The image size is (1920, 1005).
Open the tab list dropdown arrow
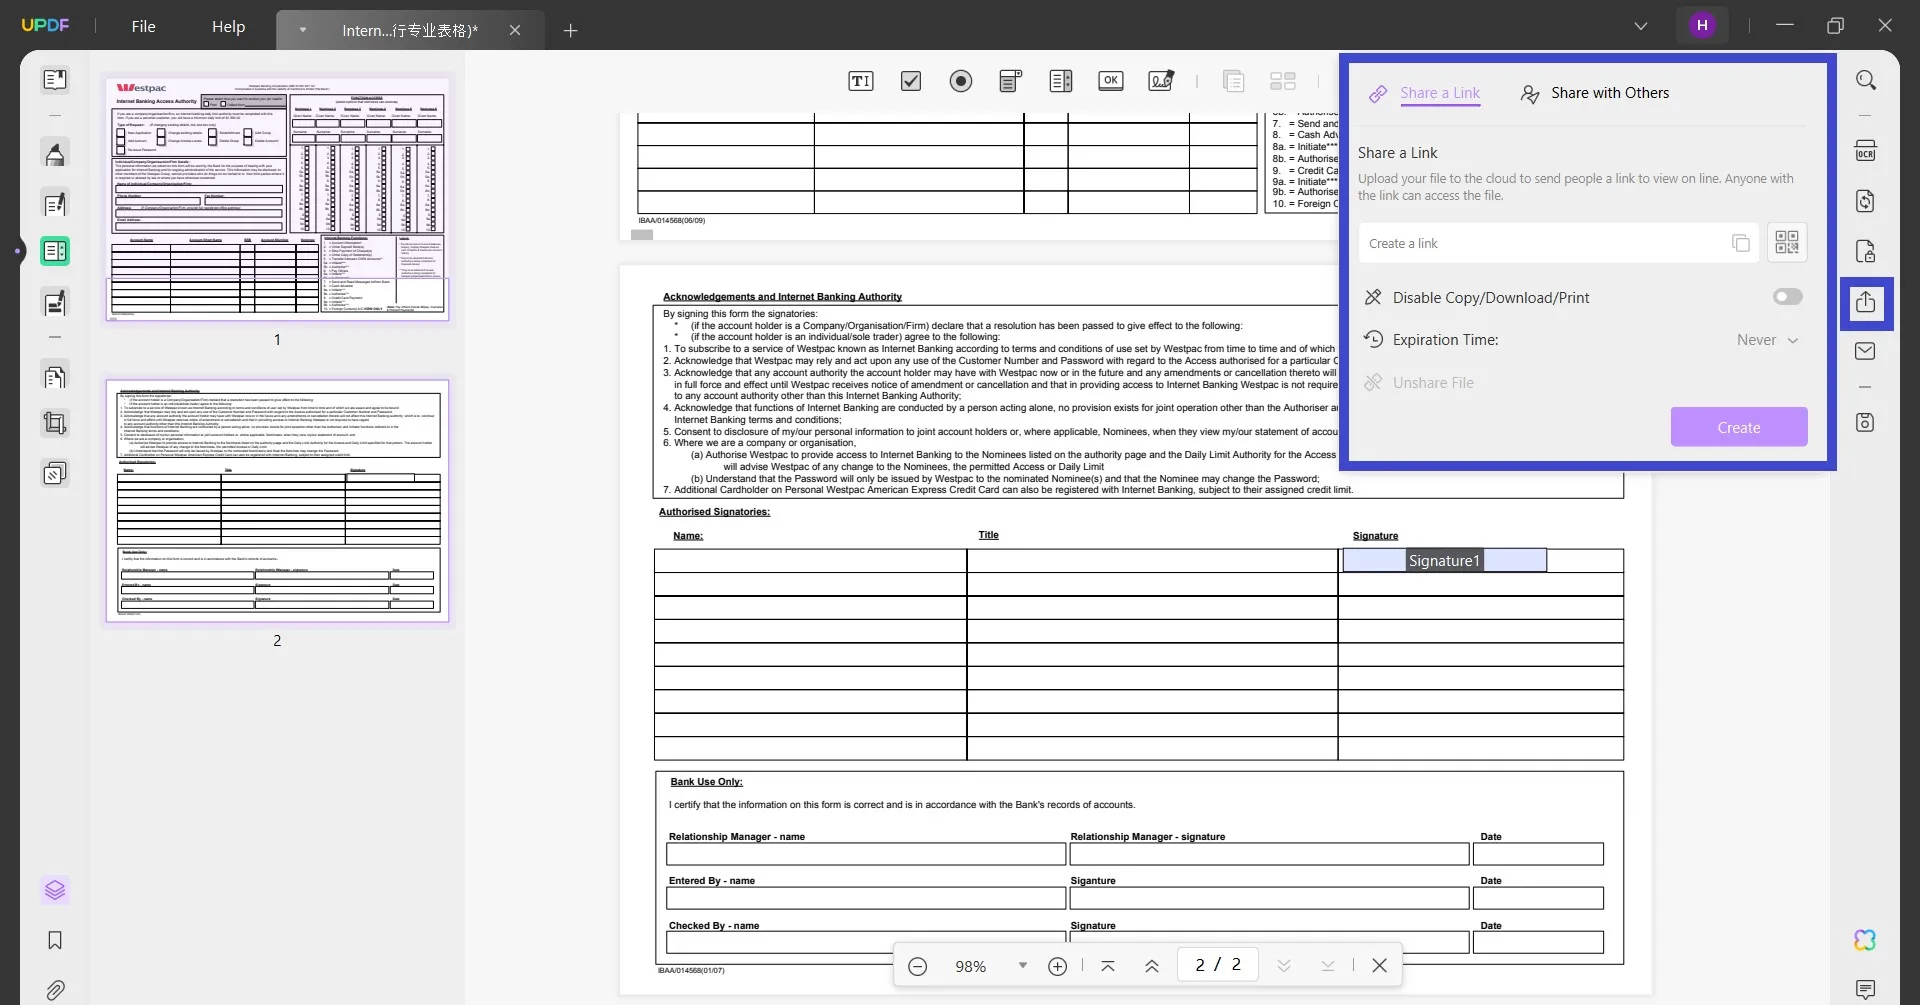click(1641, 26)
